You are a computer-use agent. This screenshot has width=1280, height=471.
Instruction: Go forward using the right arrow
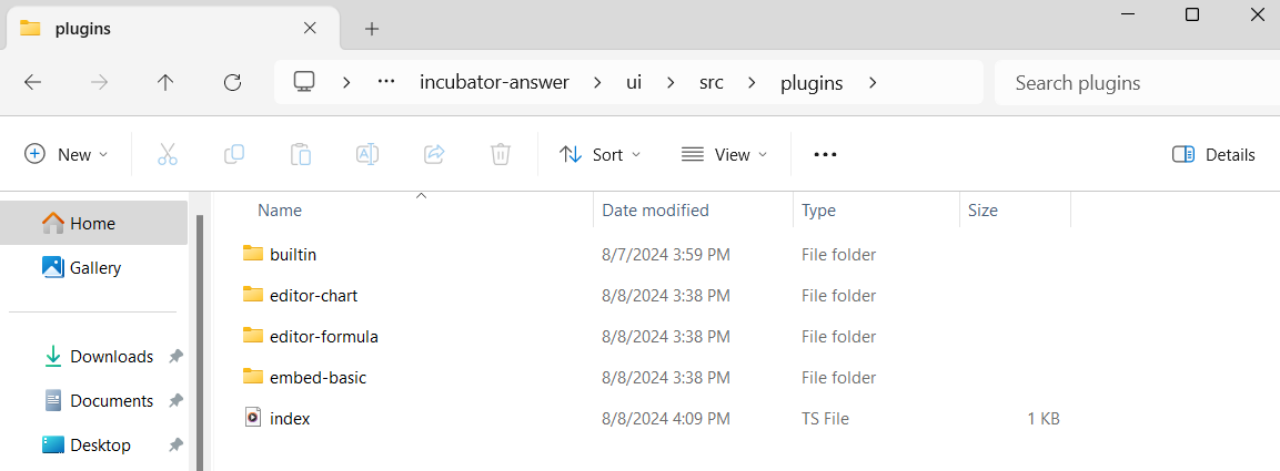point(99,83)
